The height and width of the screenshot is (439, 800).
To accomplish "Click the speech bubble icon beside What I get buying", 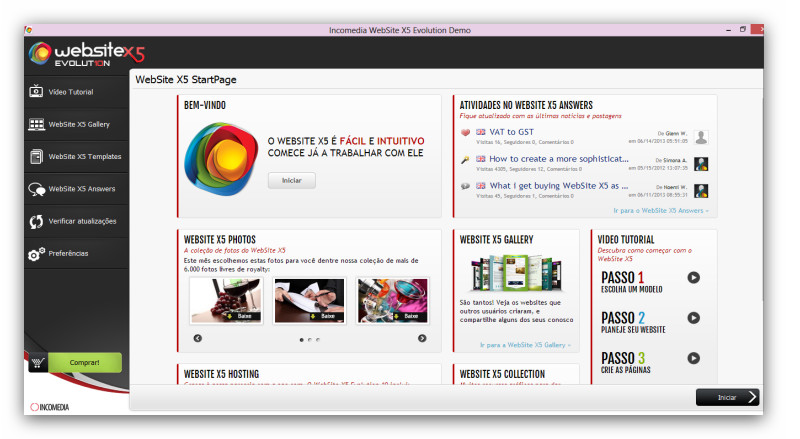I will [x=465, y=186].
